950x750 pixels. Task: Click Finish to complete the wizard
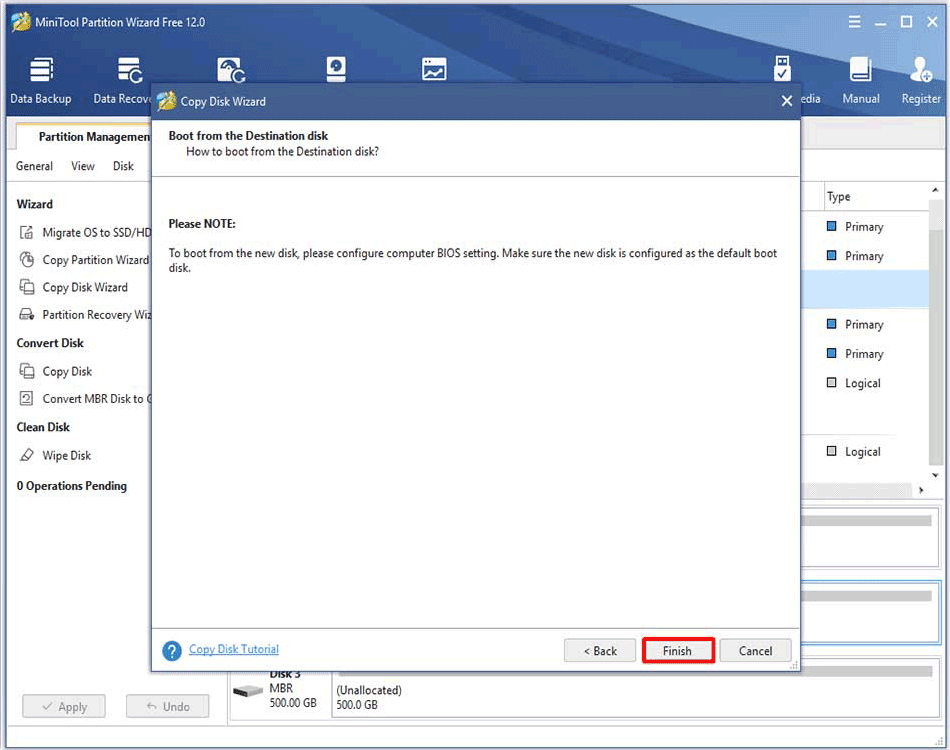coord(678,651)
